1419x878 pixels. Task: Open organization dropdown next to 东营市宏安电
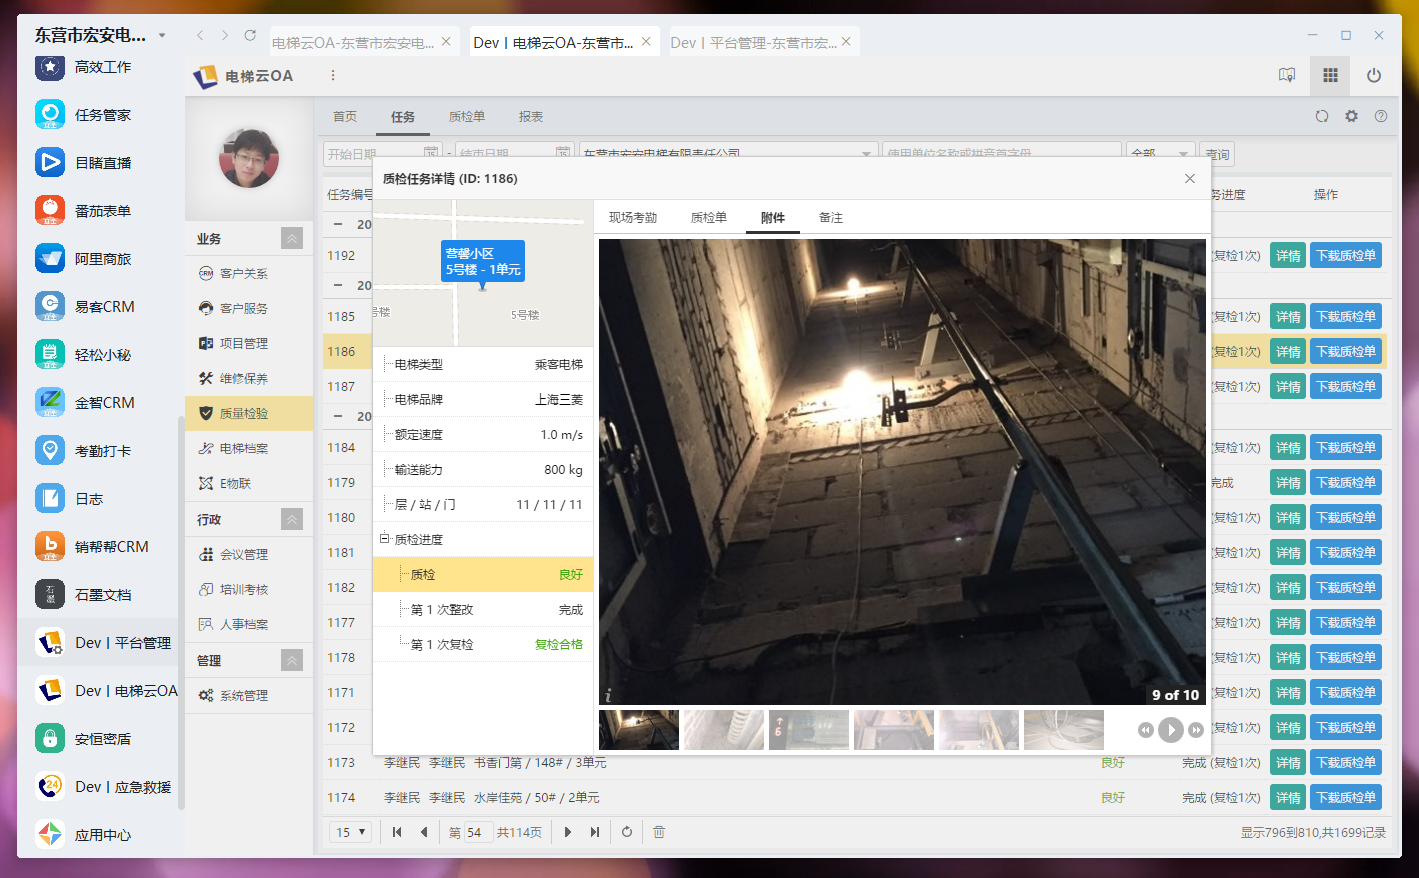pos(162,35)
